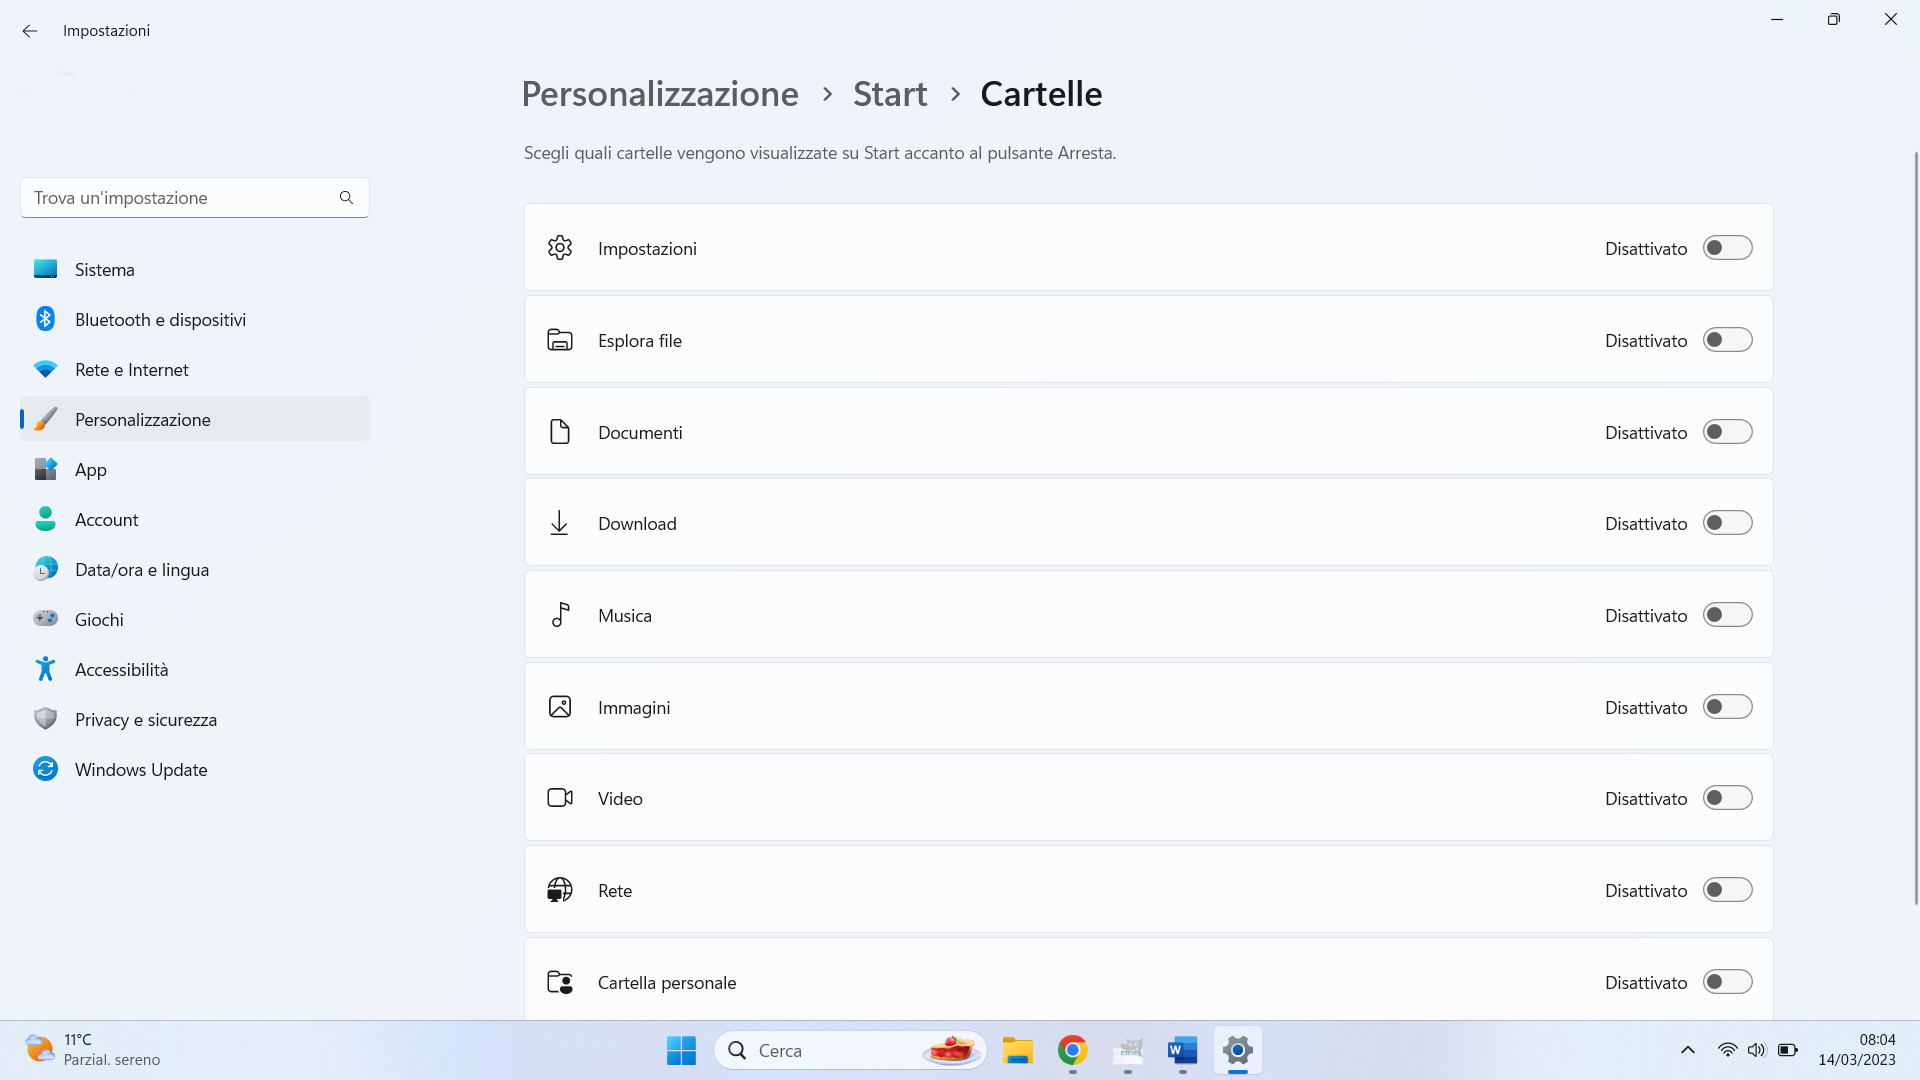Click Personalizzazione breadcrumb link
The image size is (1920, 1080).
659,94
